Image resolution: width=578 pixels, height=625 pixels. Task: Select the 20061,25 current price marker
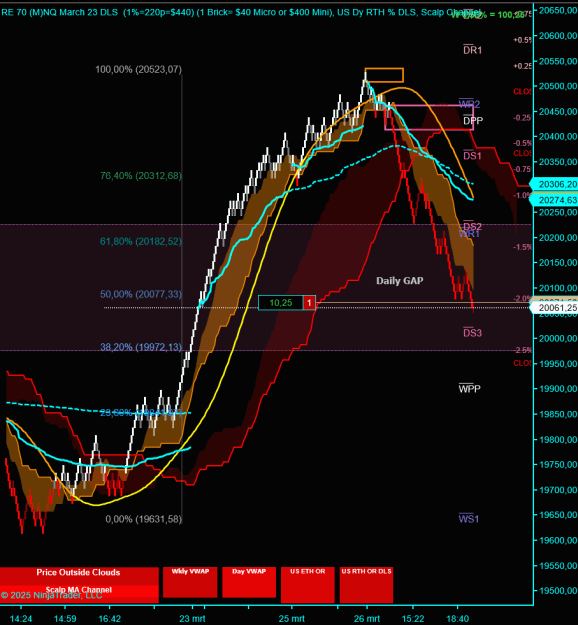coord(554,308)
